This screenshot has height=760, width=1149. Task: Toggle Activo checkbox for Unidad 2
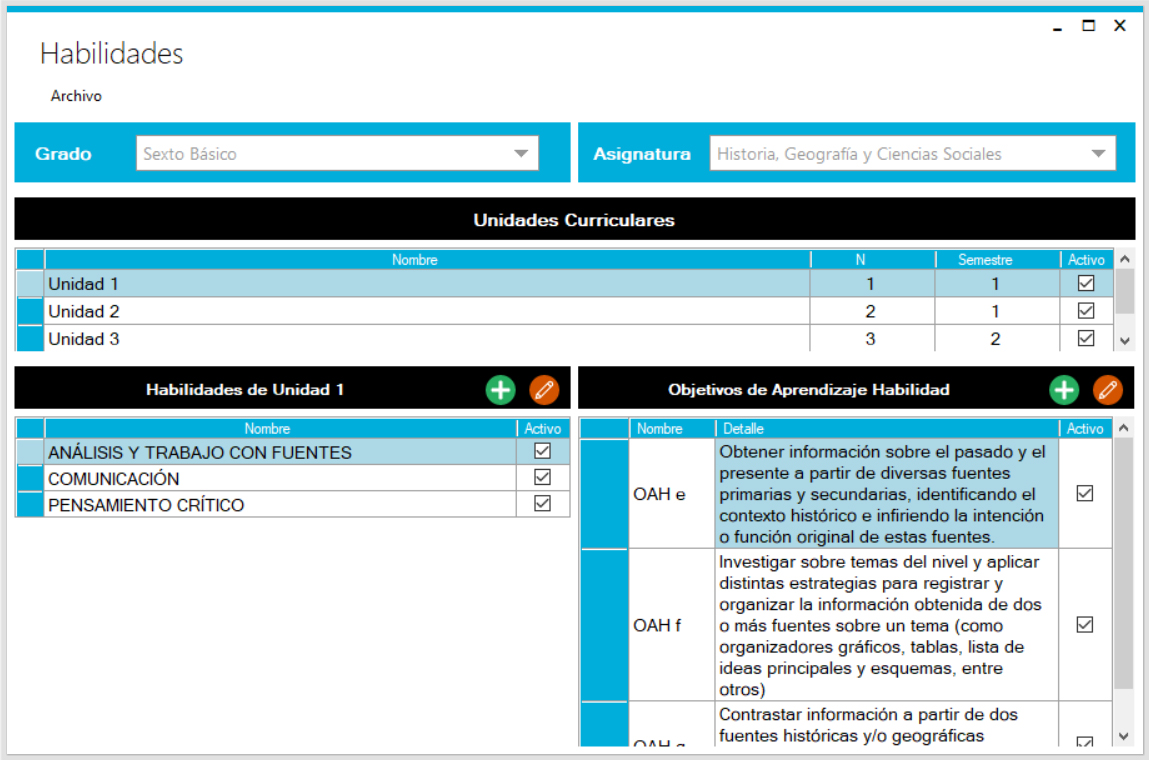point(1086,311)
